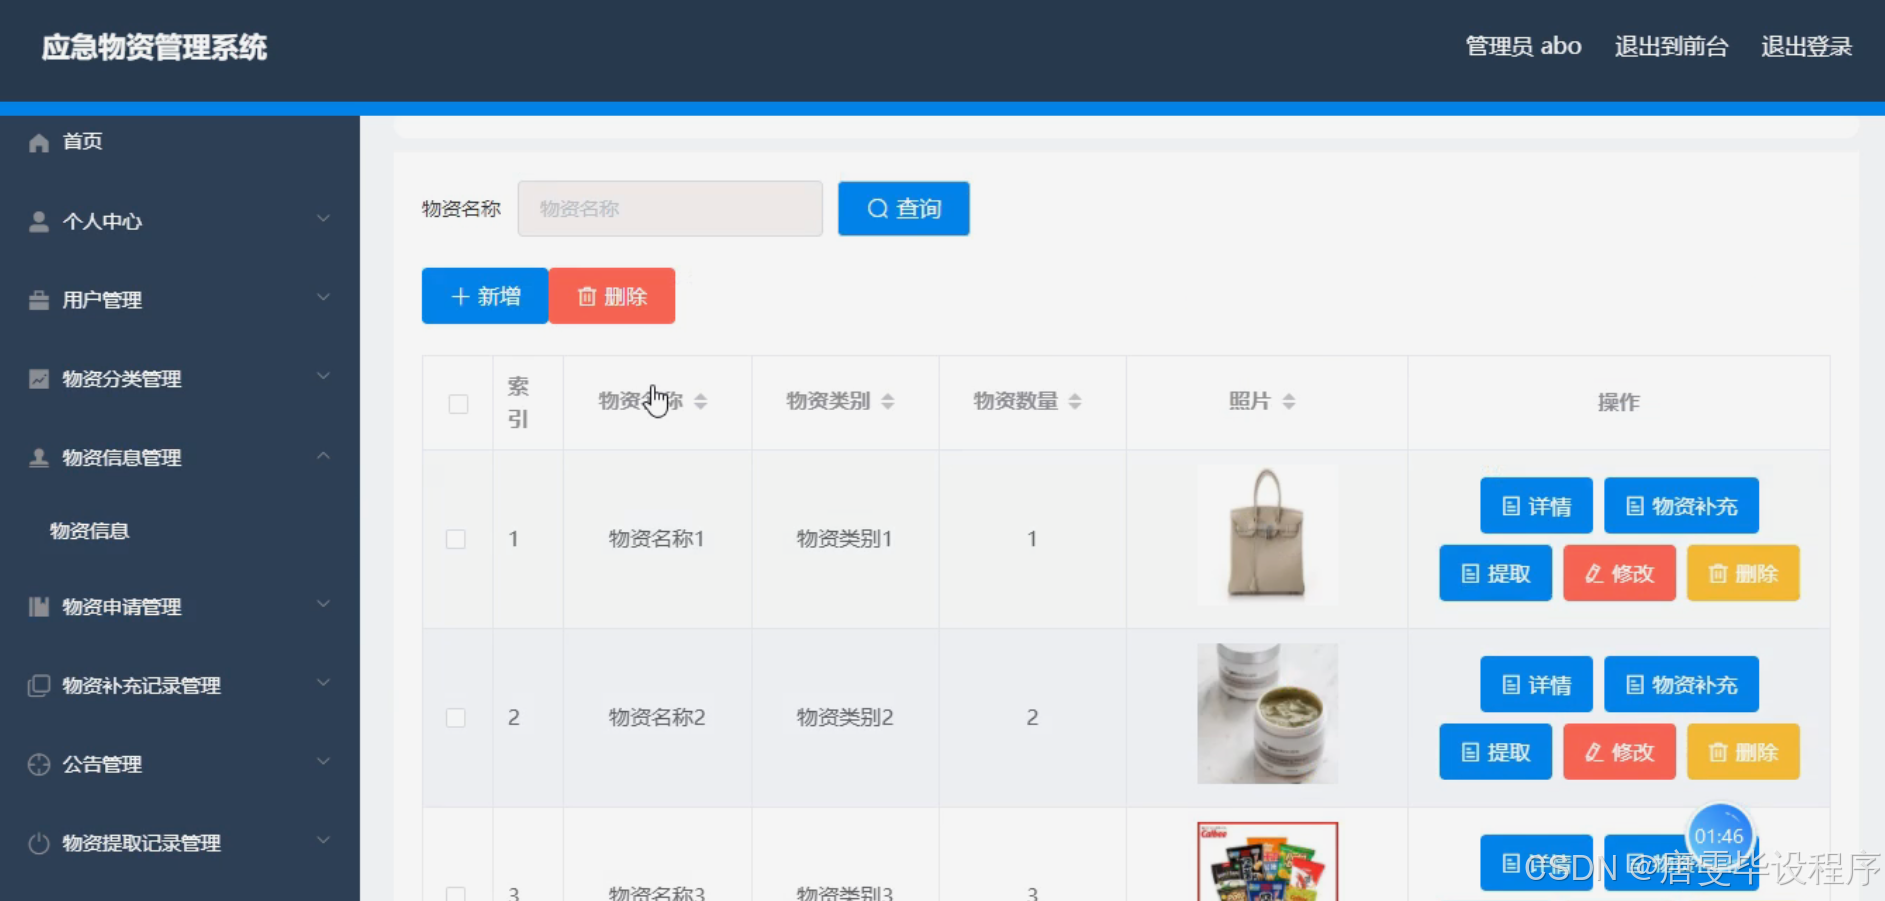Click the 操作 column header
This screenshot has height=901, width=1885.
coord(1618,402)
